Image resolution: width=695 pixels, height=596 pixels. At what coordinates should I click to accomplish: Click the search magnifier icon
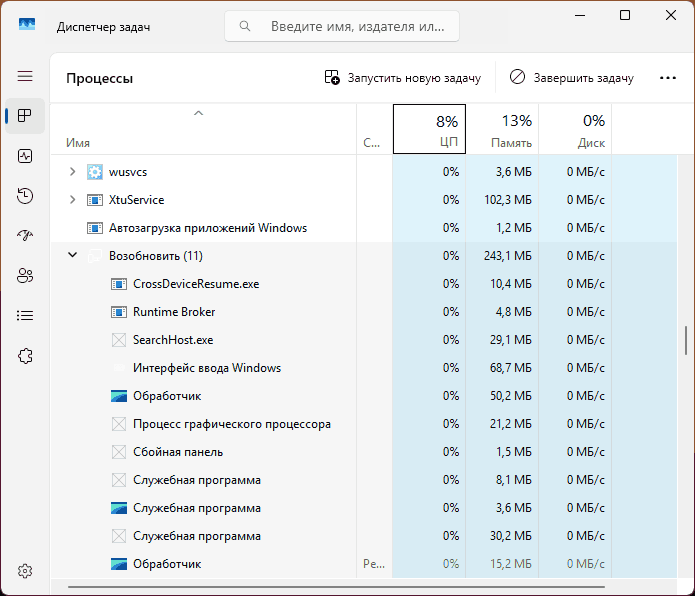tap(245, 26)
